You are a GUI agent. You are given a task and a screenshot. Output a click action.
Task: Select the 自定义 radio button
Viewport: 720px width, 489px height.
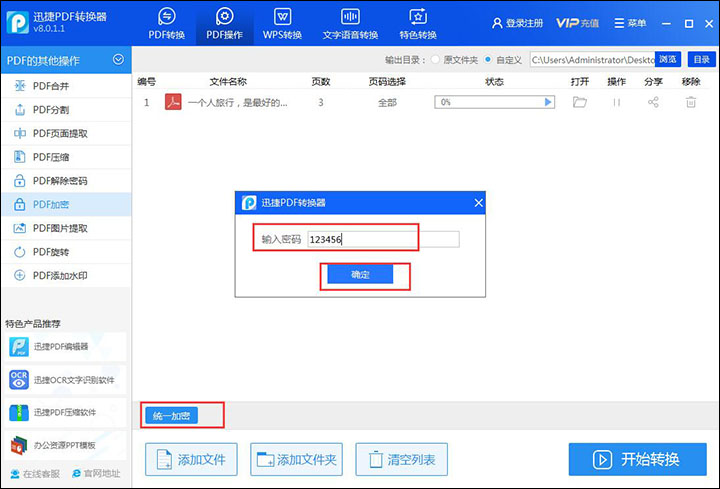pyautogui.click(x=488, y=60)
